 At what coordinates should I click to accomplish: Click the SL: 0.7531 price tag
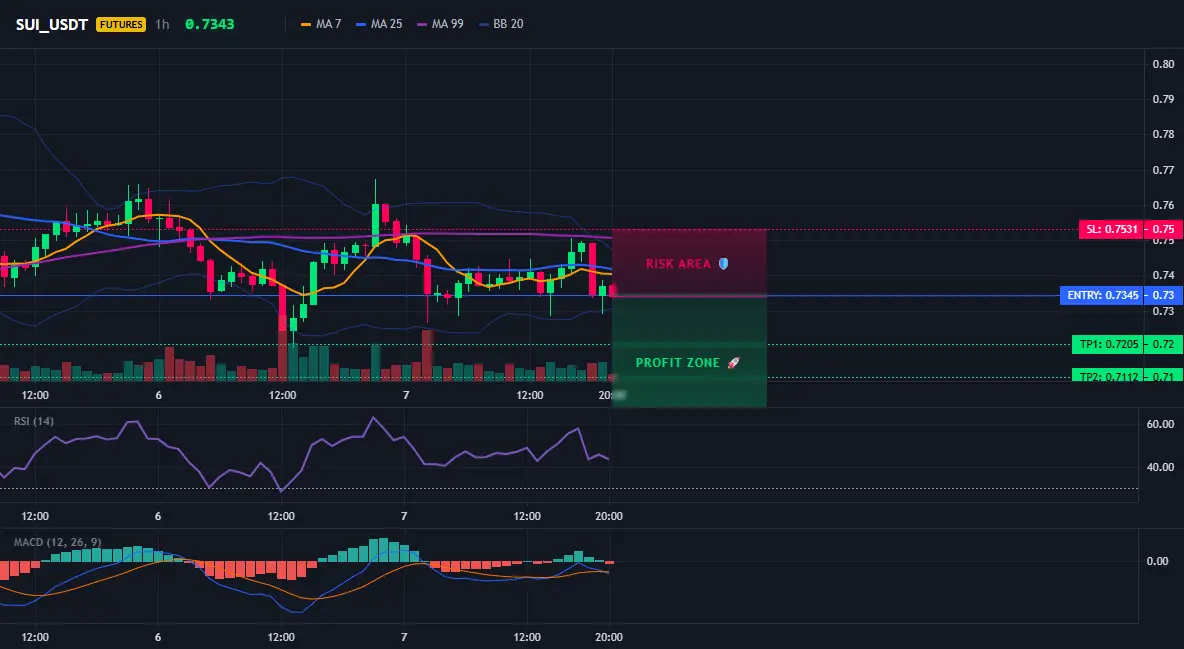point(1111,229)
